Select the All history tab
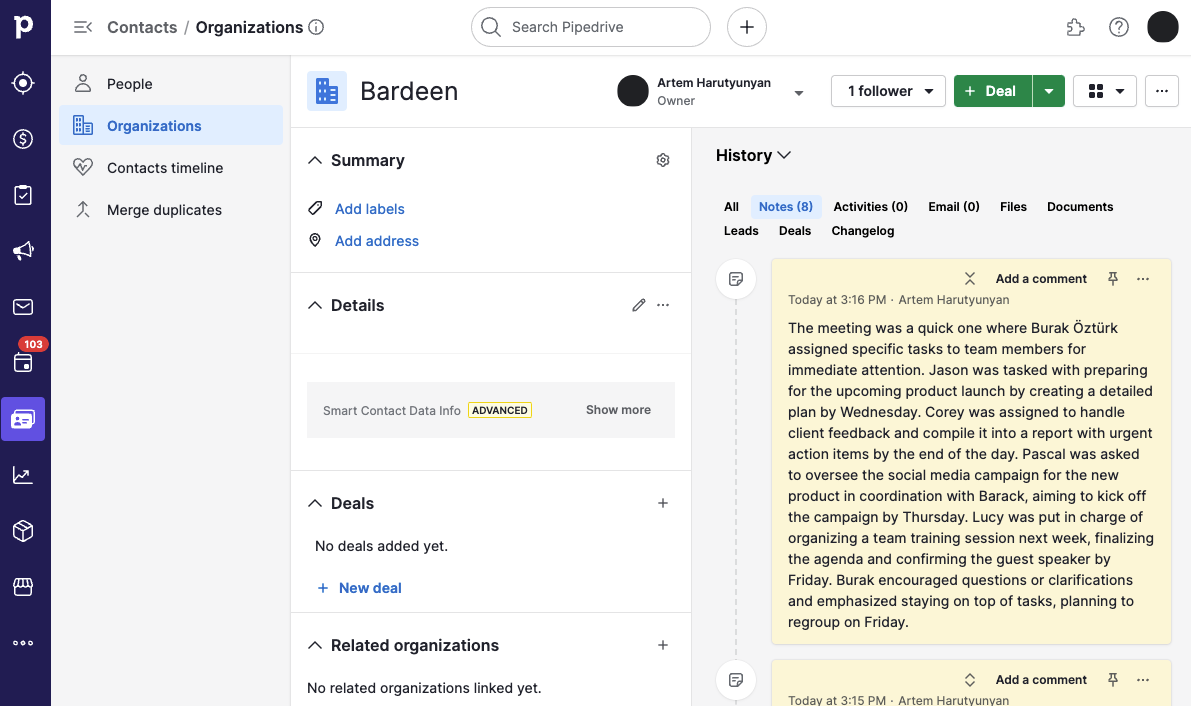This screenshot has height=706, width=1191. (x=731, y=207)
